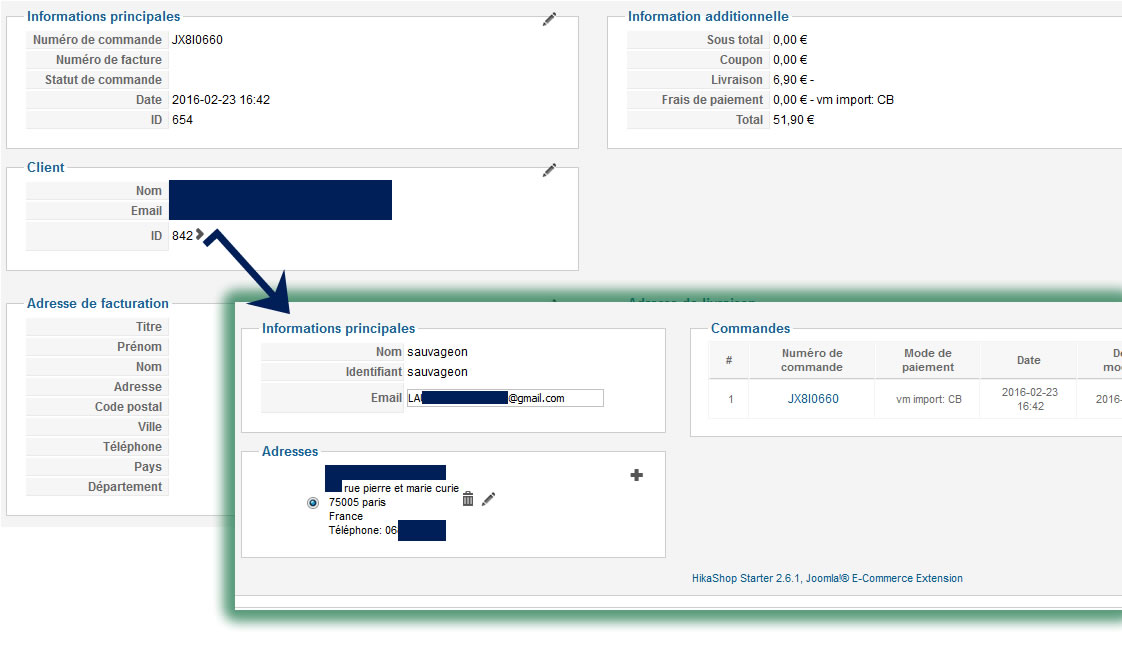Click the Département label in billing address
The width and height of the screenshot is (1122, 668).
click(x=125, y=486)
